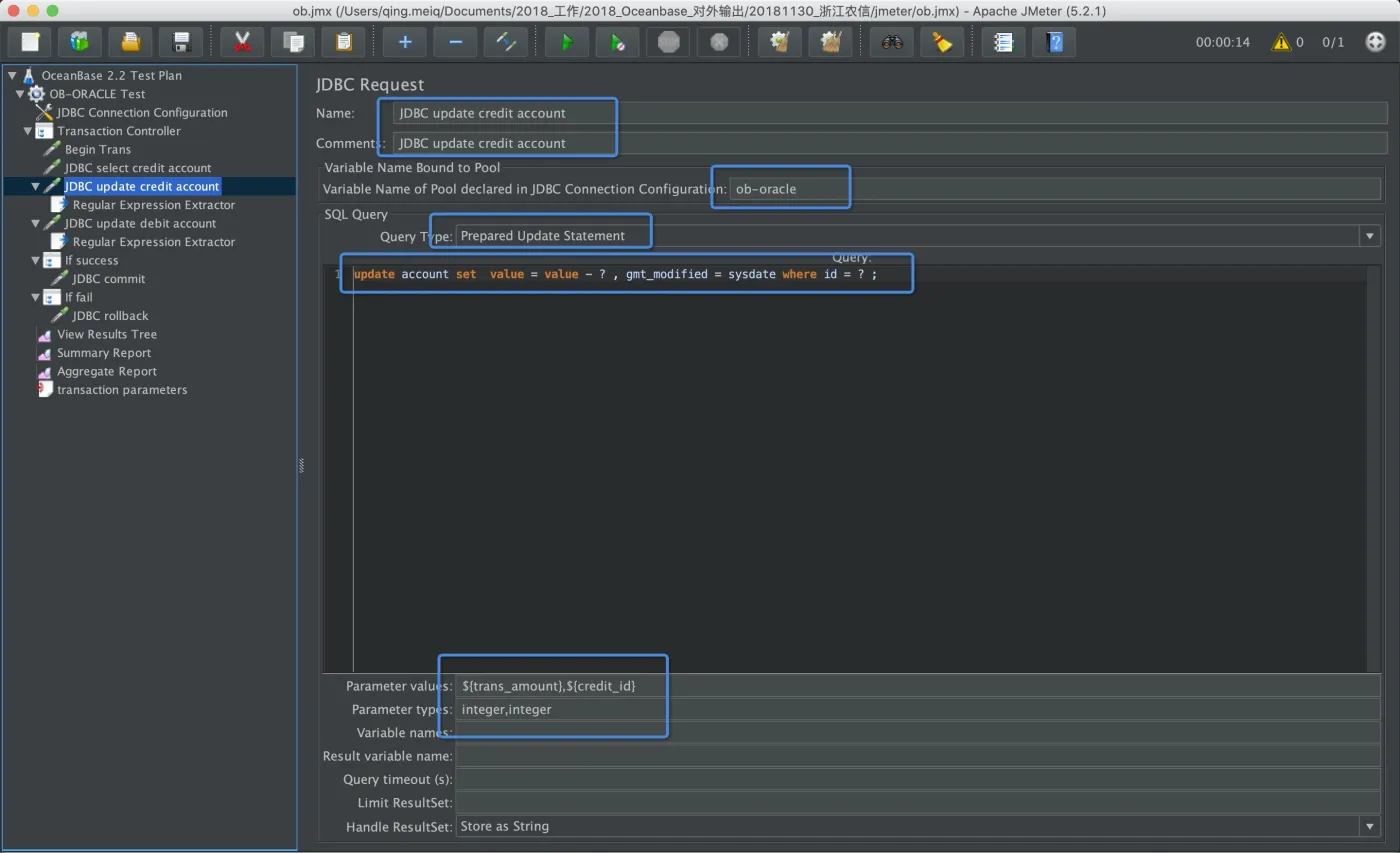This screenshot has height=853, width=1400.
Task: Click the minus Collapse All icon
Action: point(455,42)
